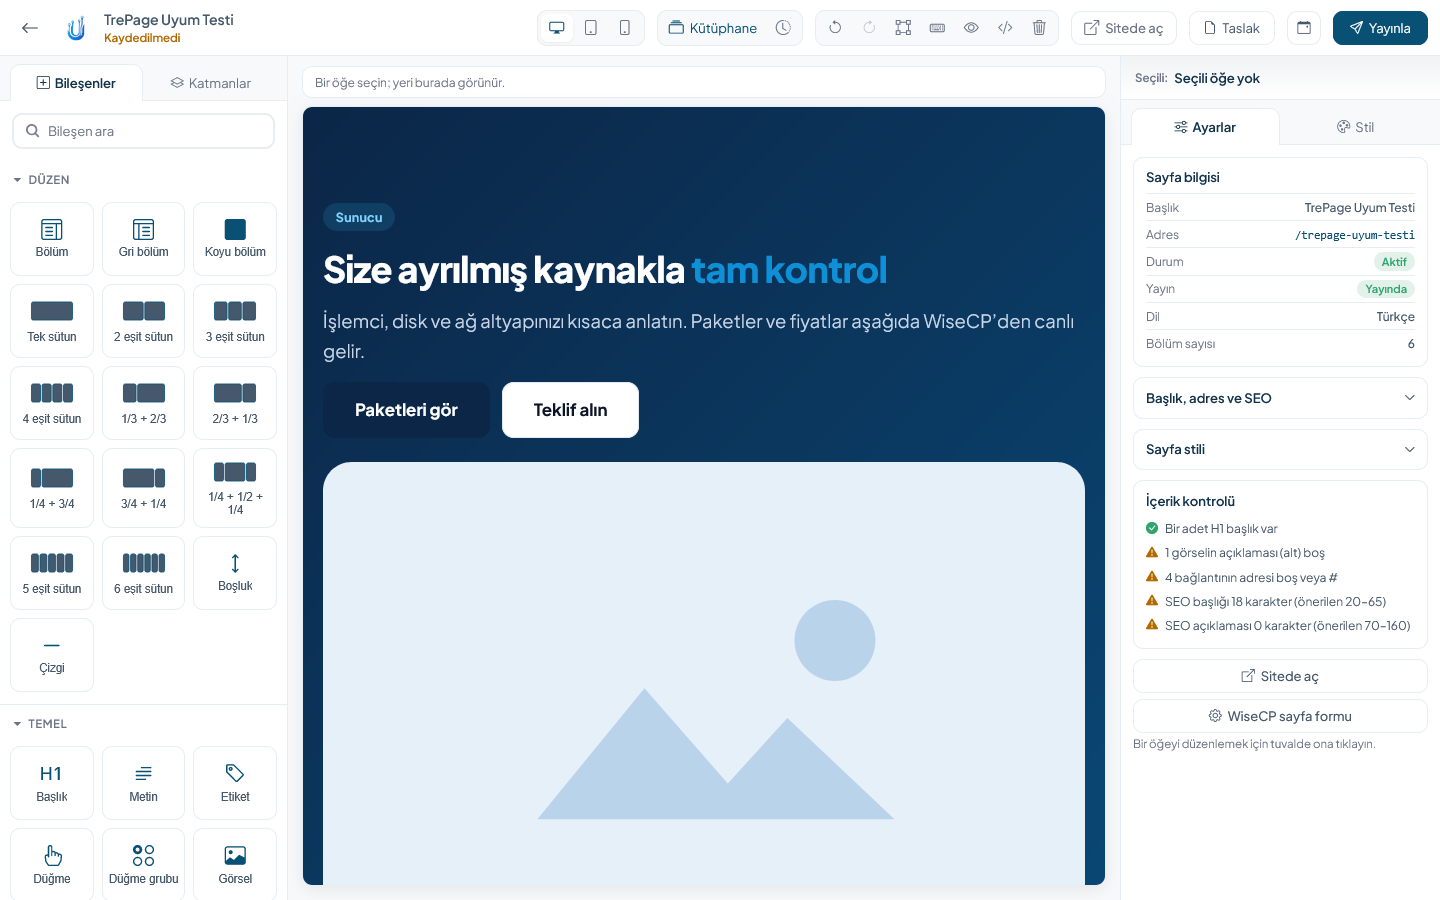The image size is (1440, 900).
Task: Switch to the Bileşenler tab
Action: pos(76,83)
